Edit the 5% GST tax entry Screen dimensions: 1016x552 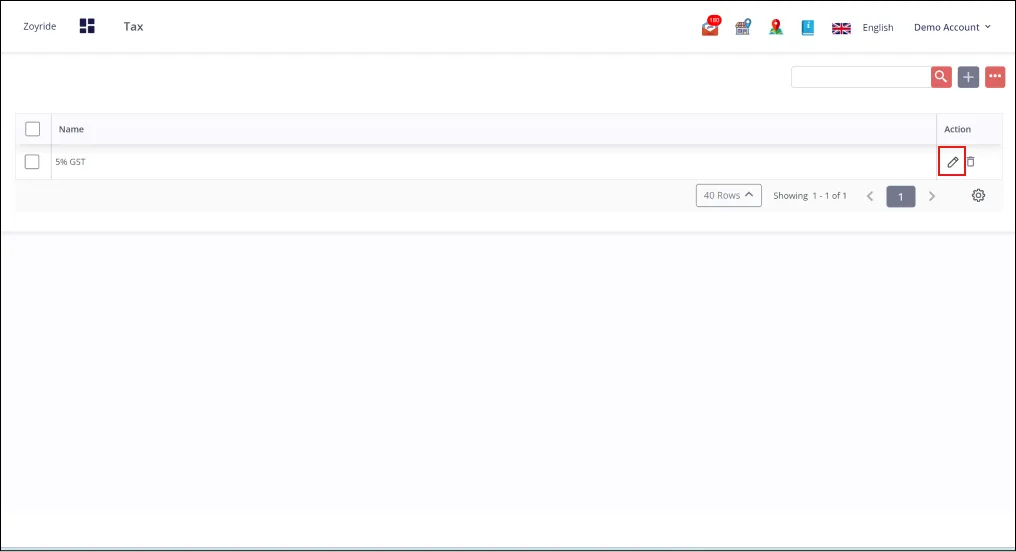tap(952, 162)
